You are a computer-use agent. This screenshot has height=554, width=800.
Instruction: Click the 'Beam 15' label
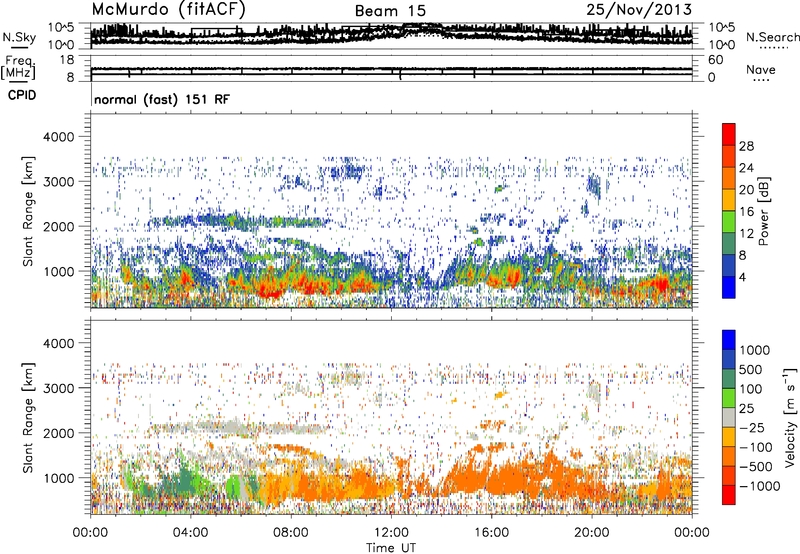point(390,11)
